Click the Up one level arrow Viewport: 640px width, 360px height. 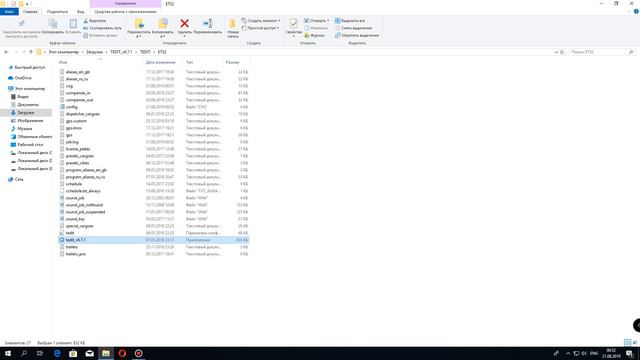(31, 52)
